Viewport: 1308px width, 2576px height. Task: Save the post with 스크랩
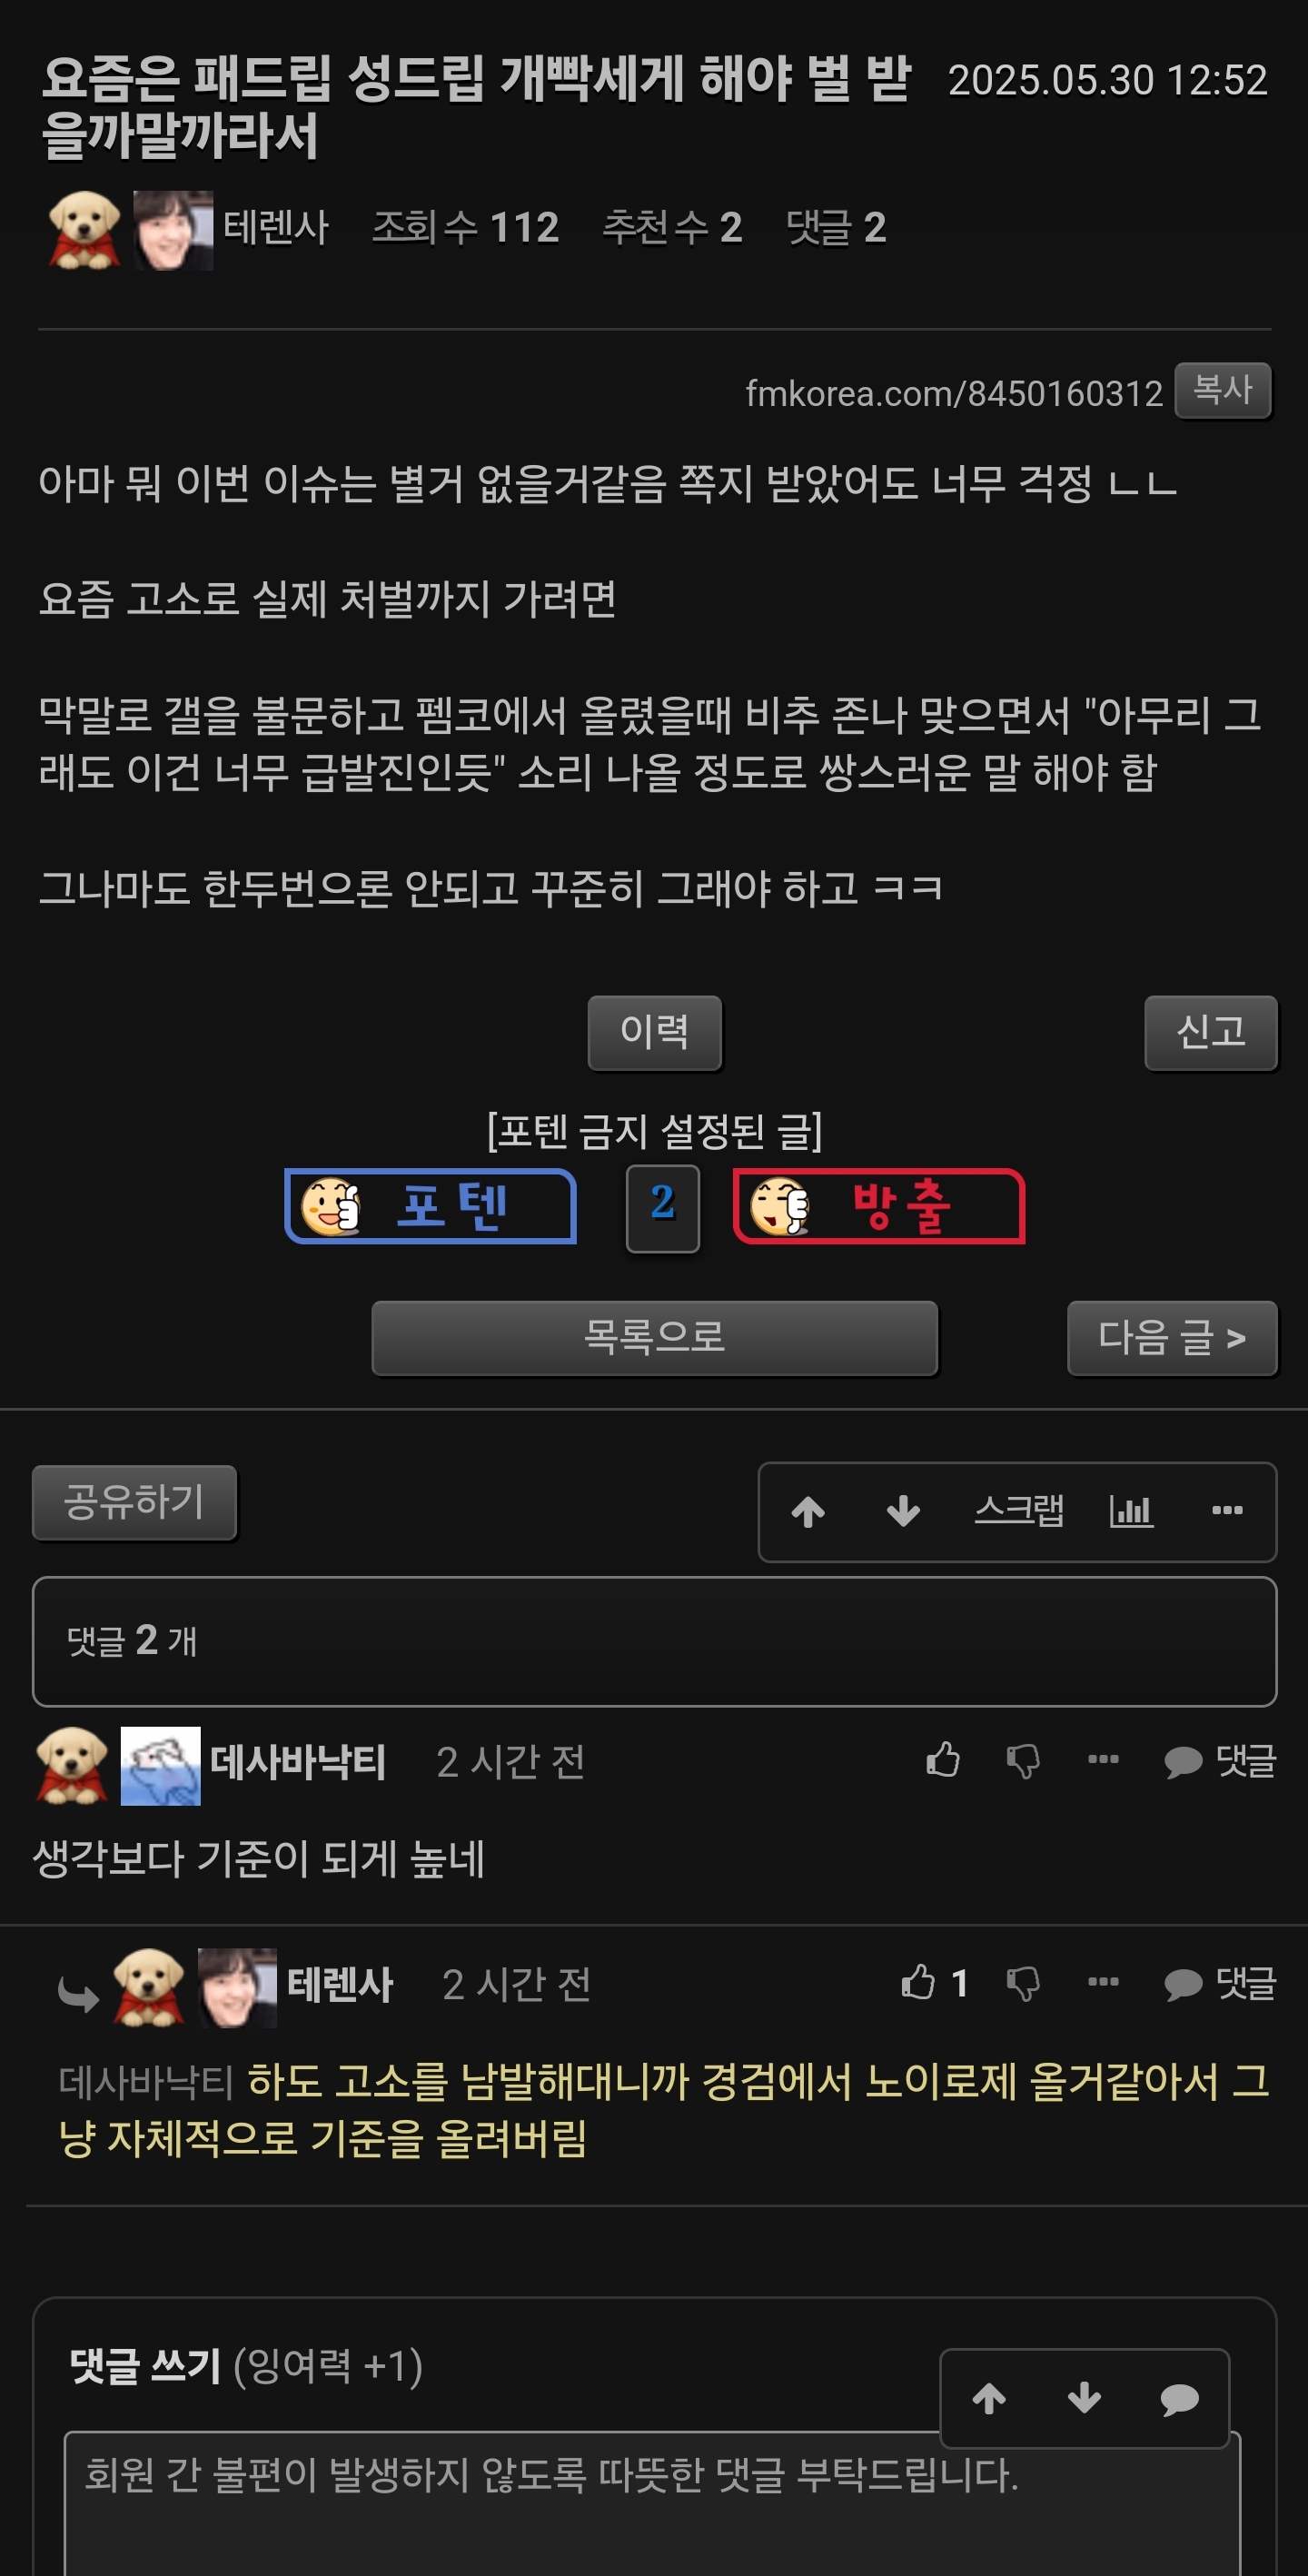point(1019,1510)
